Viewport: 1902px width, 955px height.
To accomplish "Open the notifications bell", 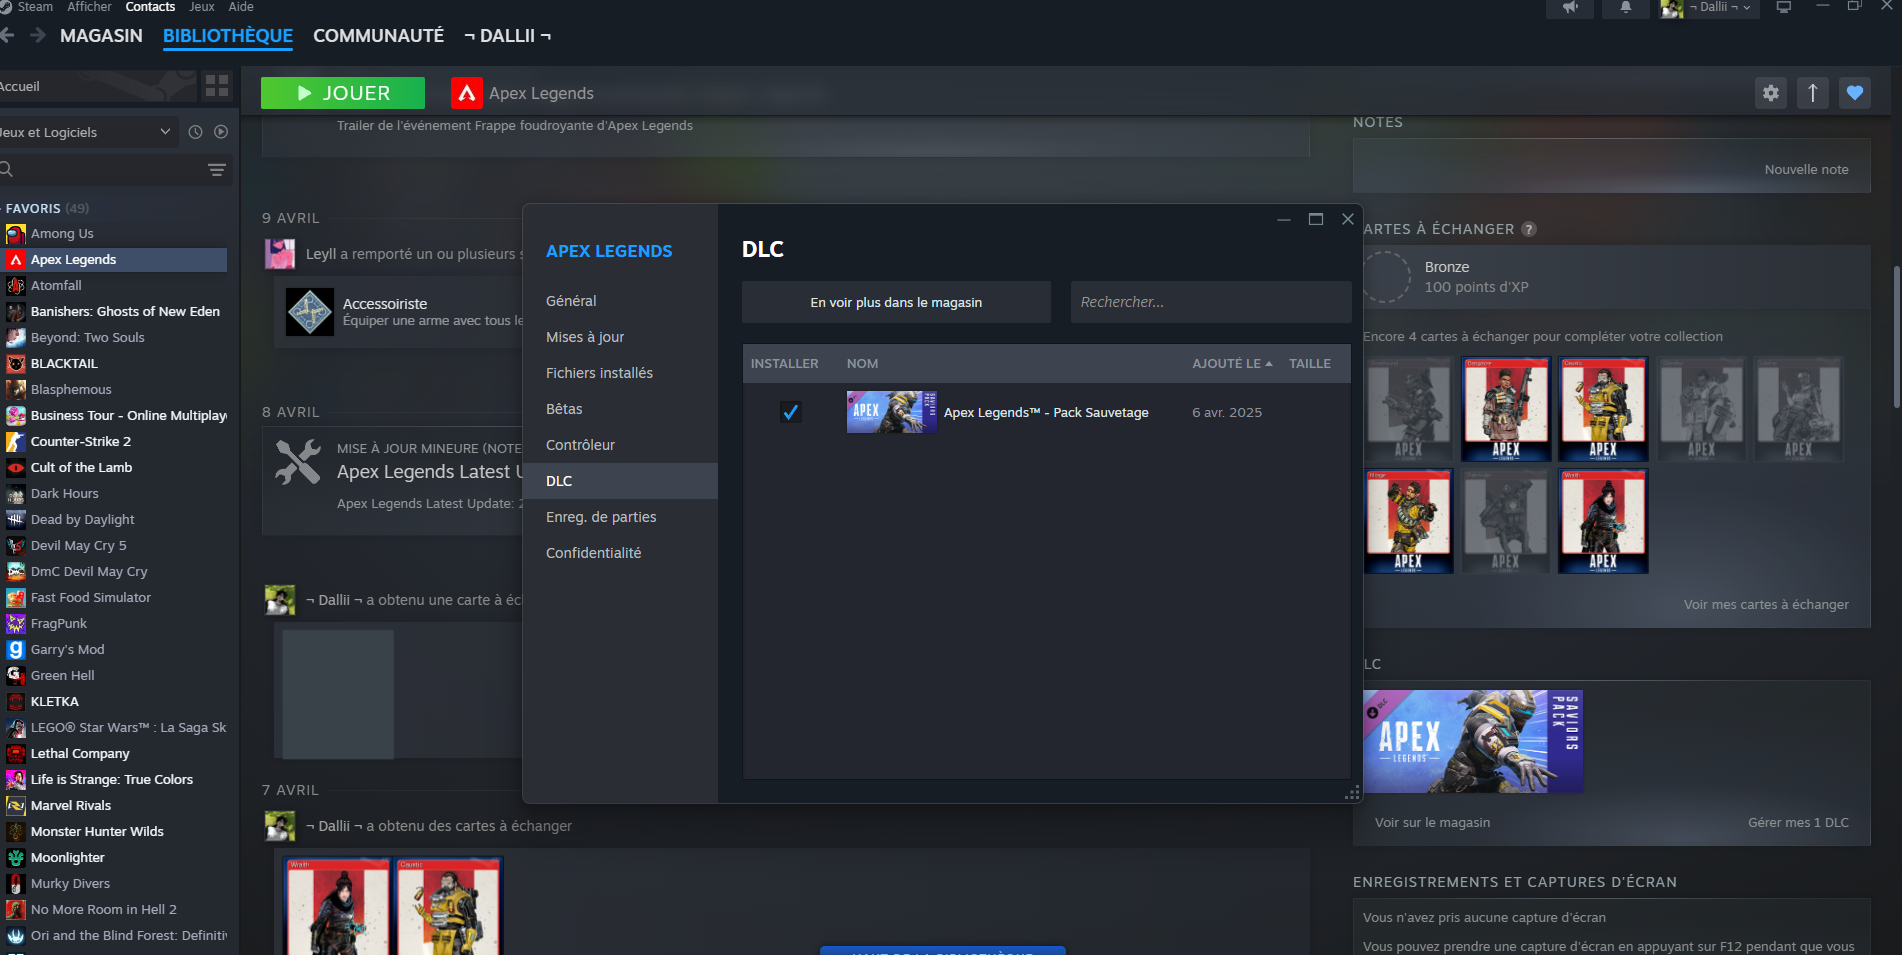I will pos(1626,8).
